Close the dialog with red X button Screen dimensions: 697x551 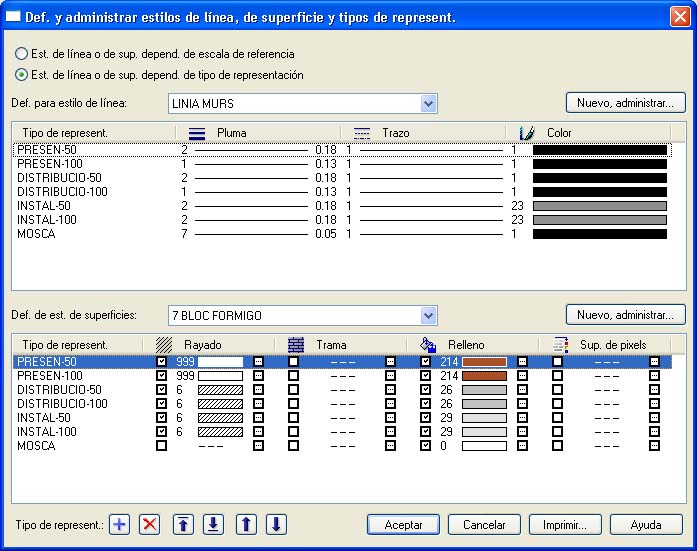[x=680, y=17]
